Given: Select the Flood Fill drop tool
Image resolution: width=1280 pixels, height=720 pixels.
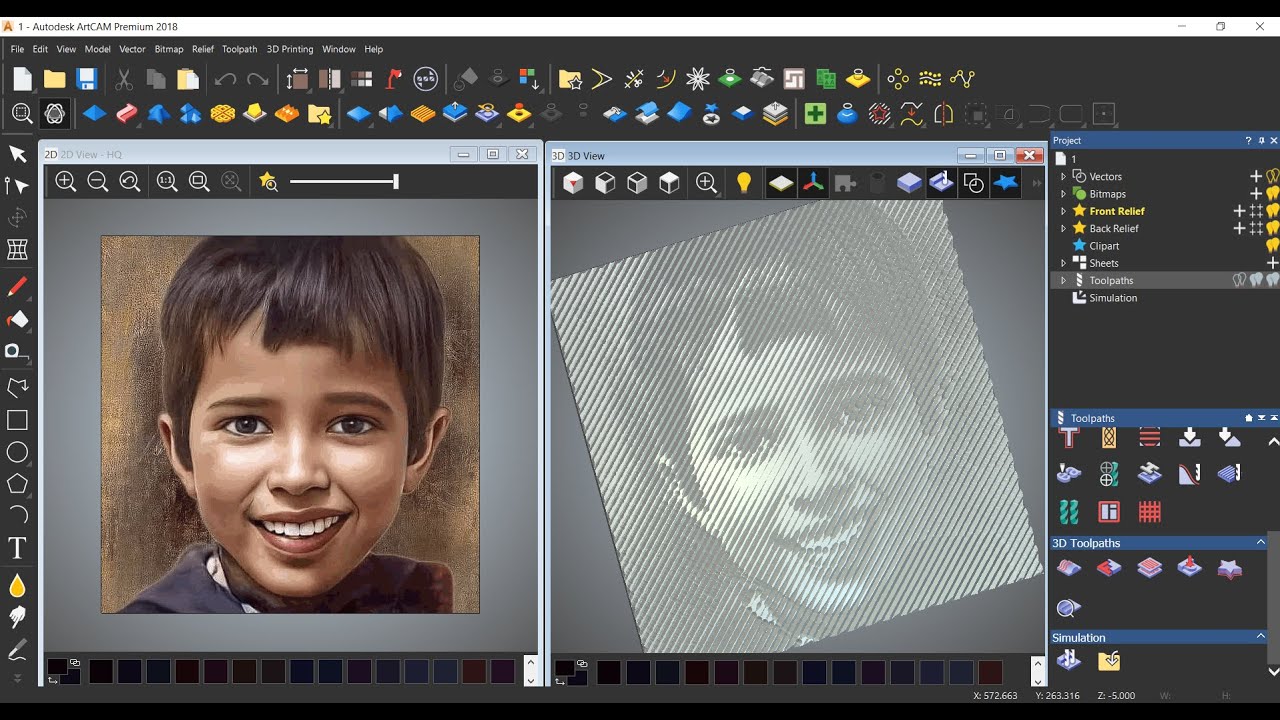Looking at the screenshot, I should click(x=17, y=585).
